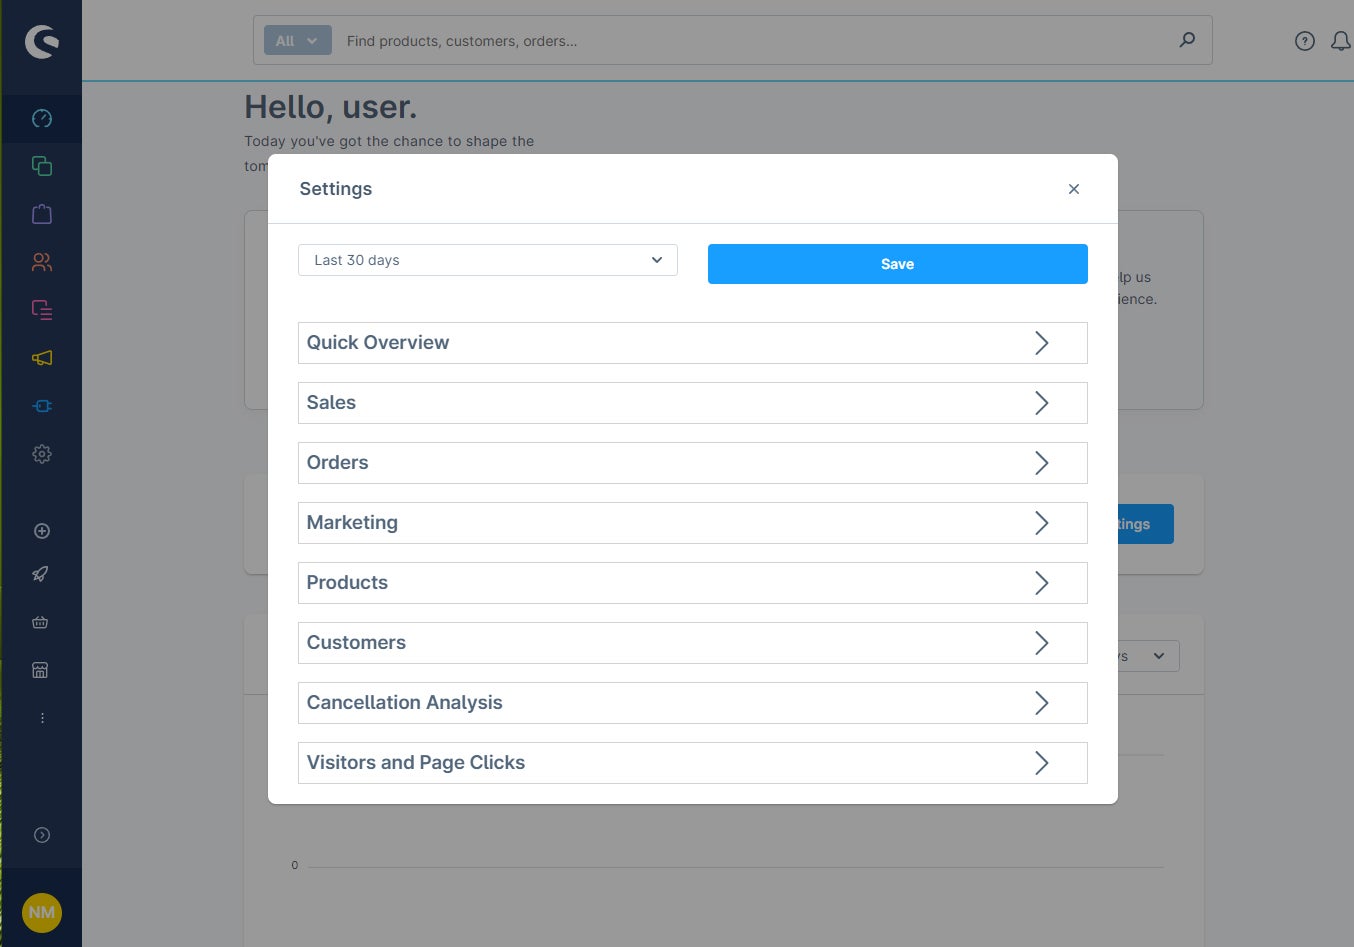This screenshot has width=1354, height=947.
Task: Click the circled plus icon in sidebar
Action: coord(42,531)
